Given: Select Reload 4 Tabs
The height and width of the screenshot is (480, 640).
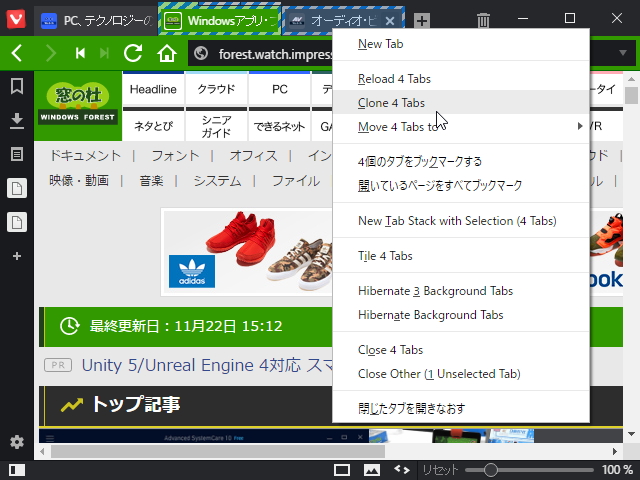Looking at the screenshot, I should [461, 79].
